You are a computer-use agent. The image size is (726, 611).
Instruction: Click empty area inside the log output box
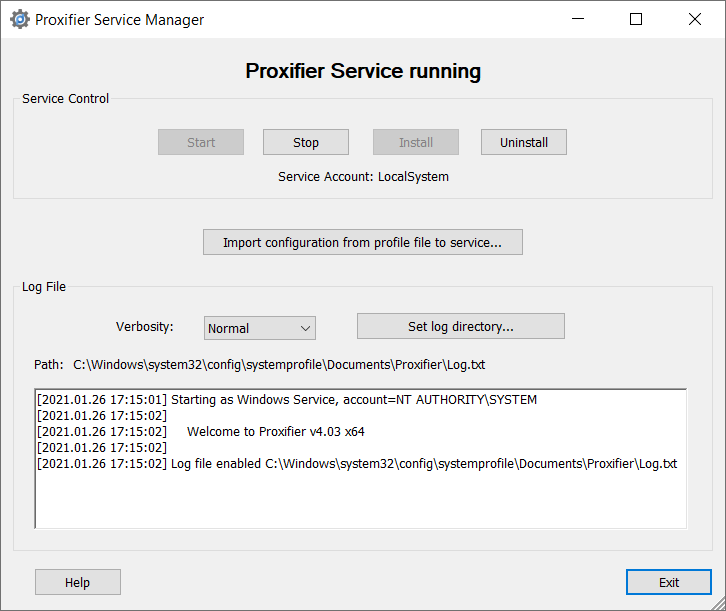coord(360,500)
